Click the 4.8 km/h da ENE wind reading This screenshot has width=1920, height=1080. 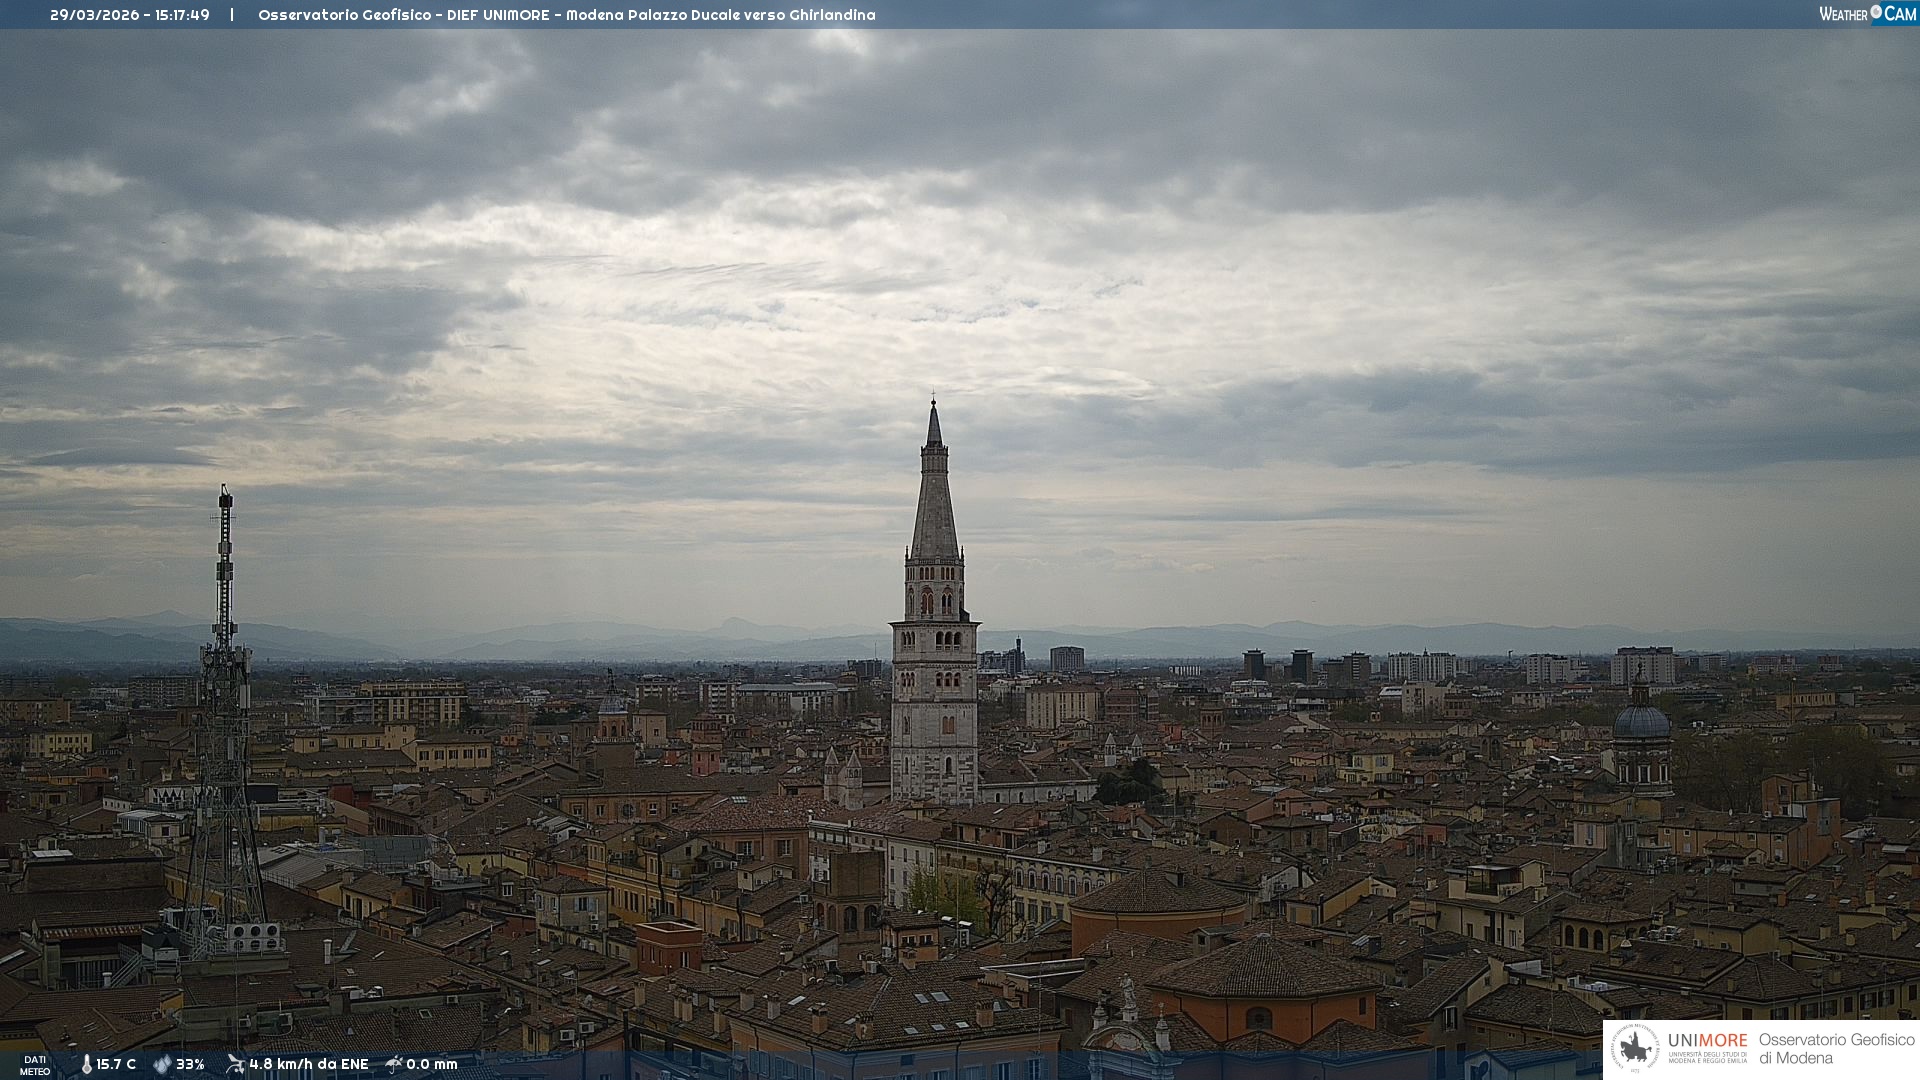tap(309, 1065)
